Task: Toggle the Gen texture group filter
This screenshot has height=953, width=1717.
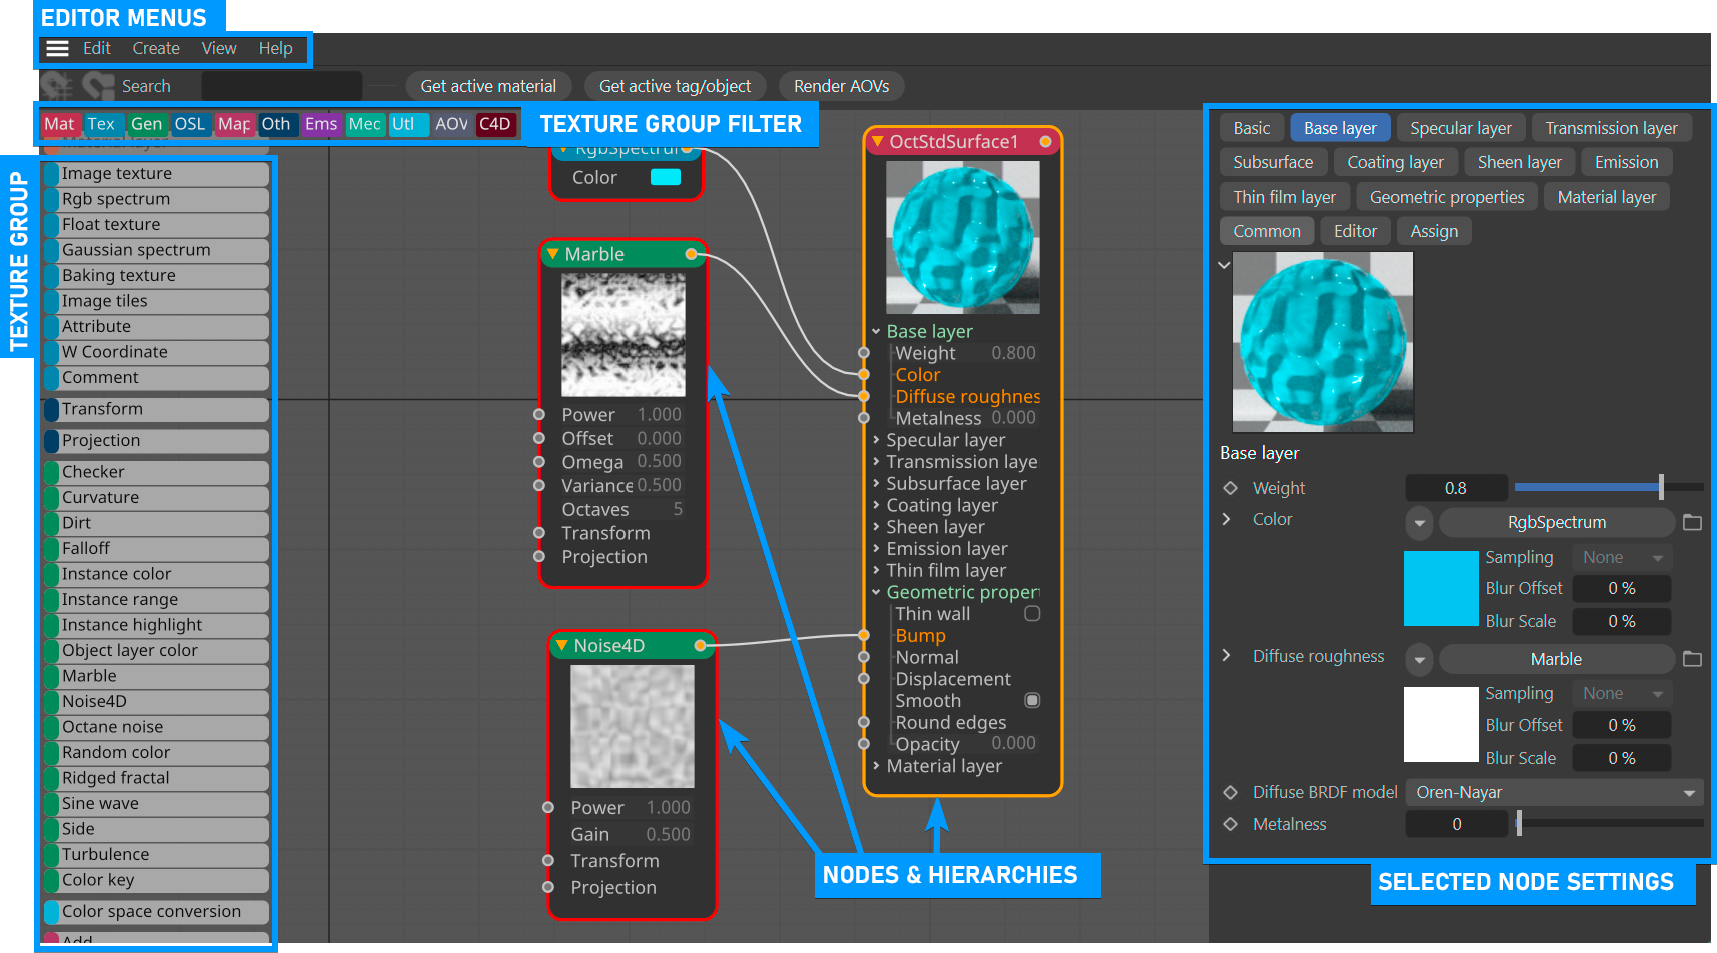Action: point(146,124)
